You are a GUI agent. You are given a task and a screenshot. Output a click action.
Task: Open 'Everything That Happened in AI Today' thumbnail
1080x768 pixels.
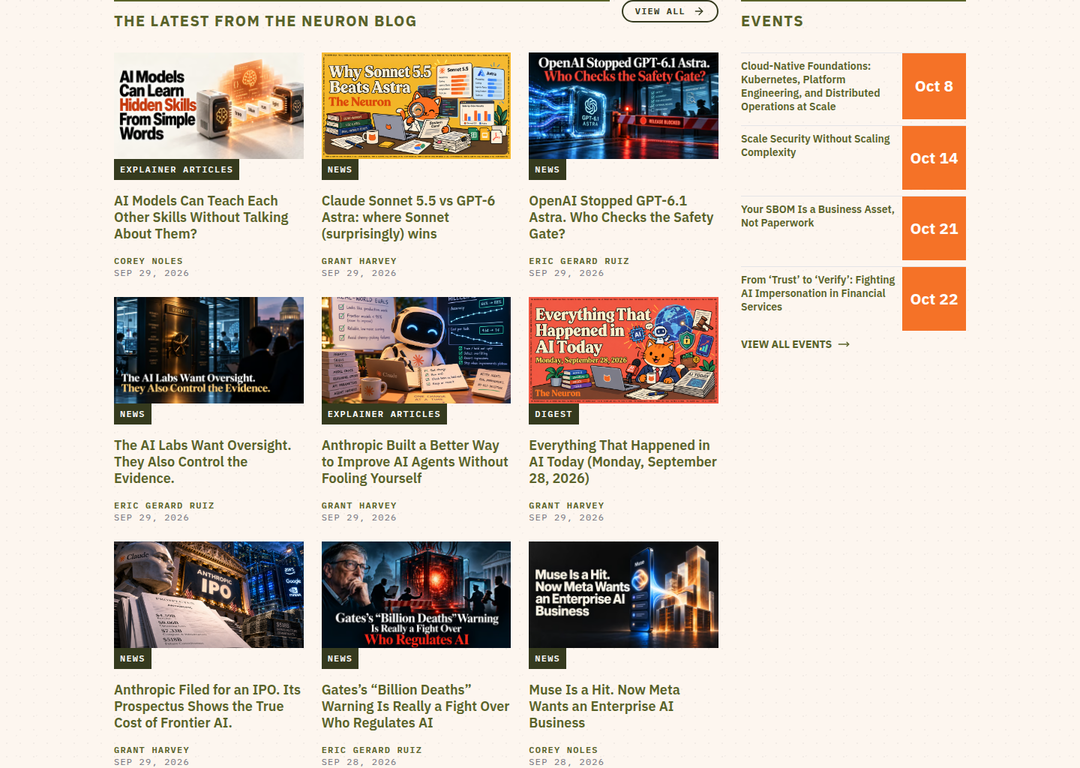pos(623,350)
